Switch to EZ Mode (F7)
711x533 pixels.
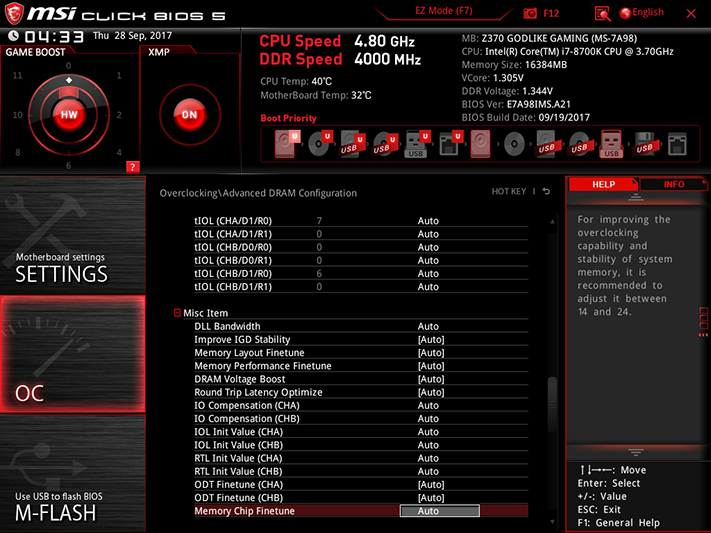tap(443, 11)
